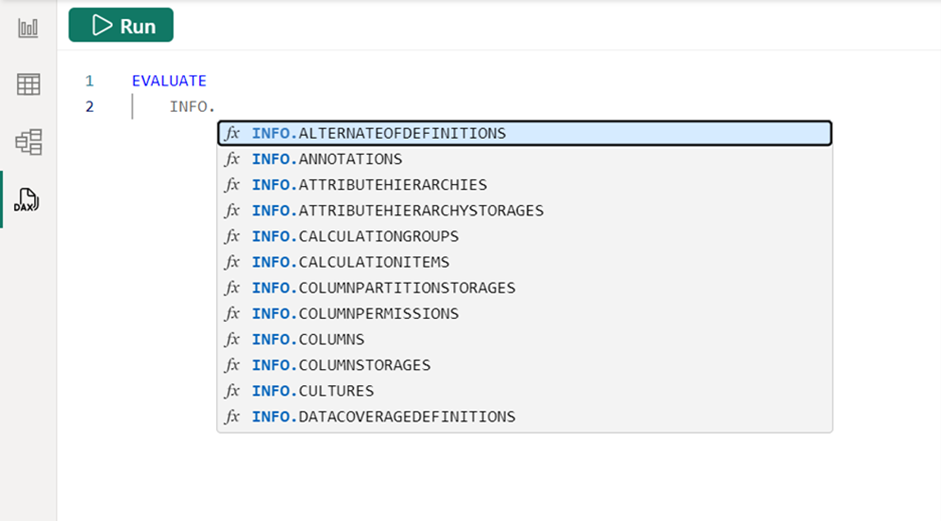Pick INFO.CALCULATIONITEMS suggestion
Viewport: 941px width, 521px height.
click(525, 262)
